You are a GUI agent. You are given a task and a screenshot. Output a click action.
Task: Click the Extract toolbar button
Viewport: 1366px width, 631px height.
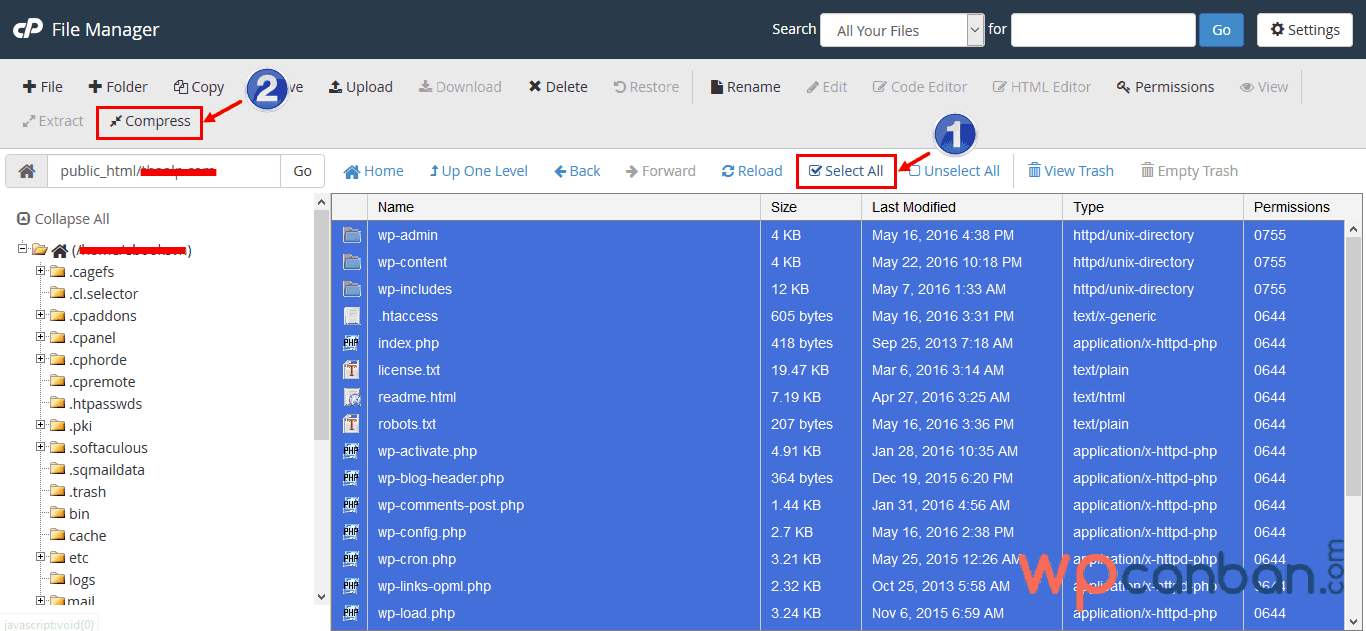click(x=53, y=121)
